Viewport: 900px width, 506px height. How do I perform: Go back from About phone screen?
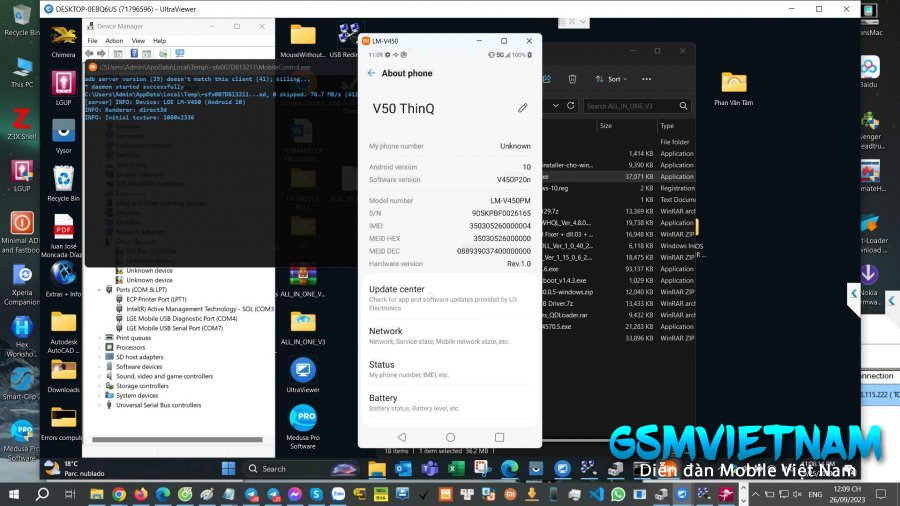tap(371, 73)
